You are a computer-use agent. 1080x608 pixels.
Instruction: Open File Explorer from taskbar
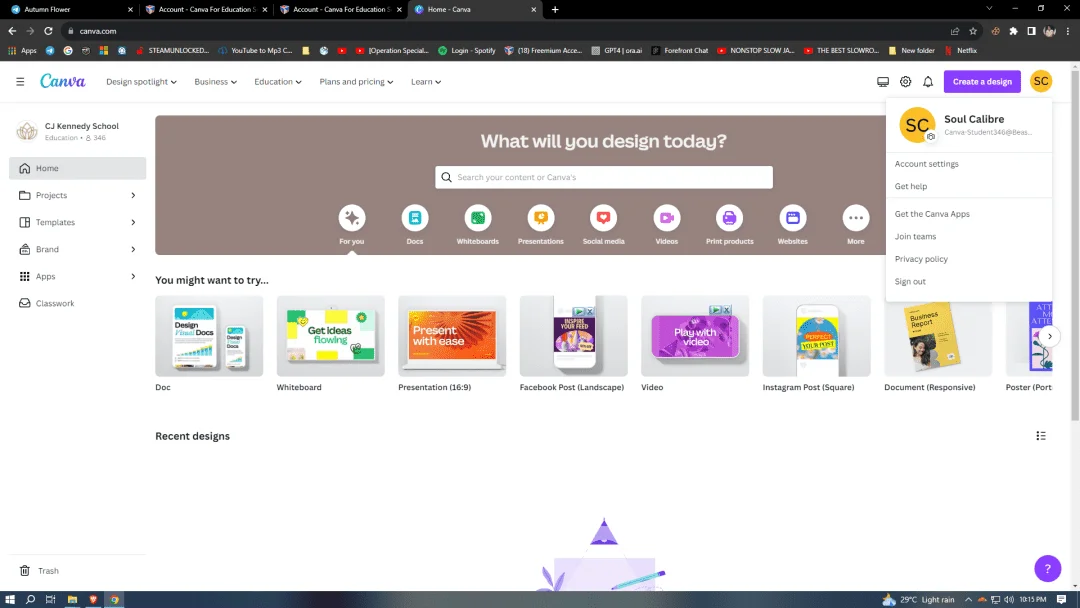72,599
